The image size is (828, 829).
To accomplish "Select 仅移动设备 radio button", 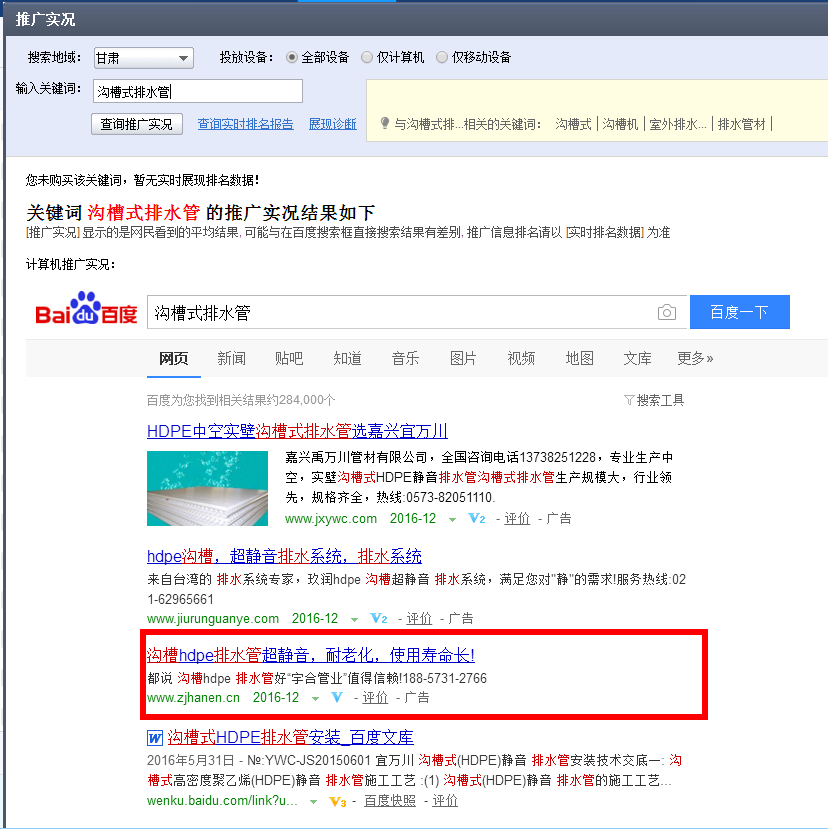I will tap(441, 57).
